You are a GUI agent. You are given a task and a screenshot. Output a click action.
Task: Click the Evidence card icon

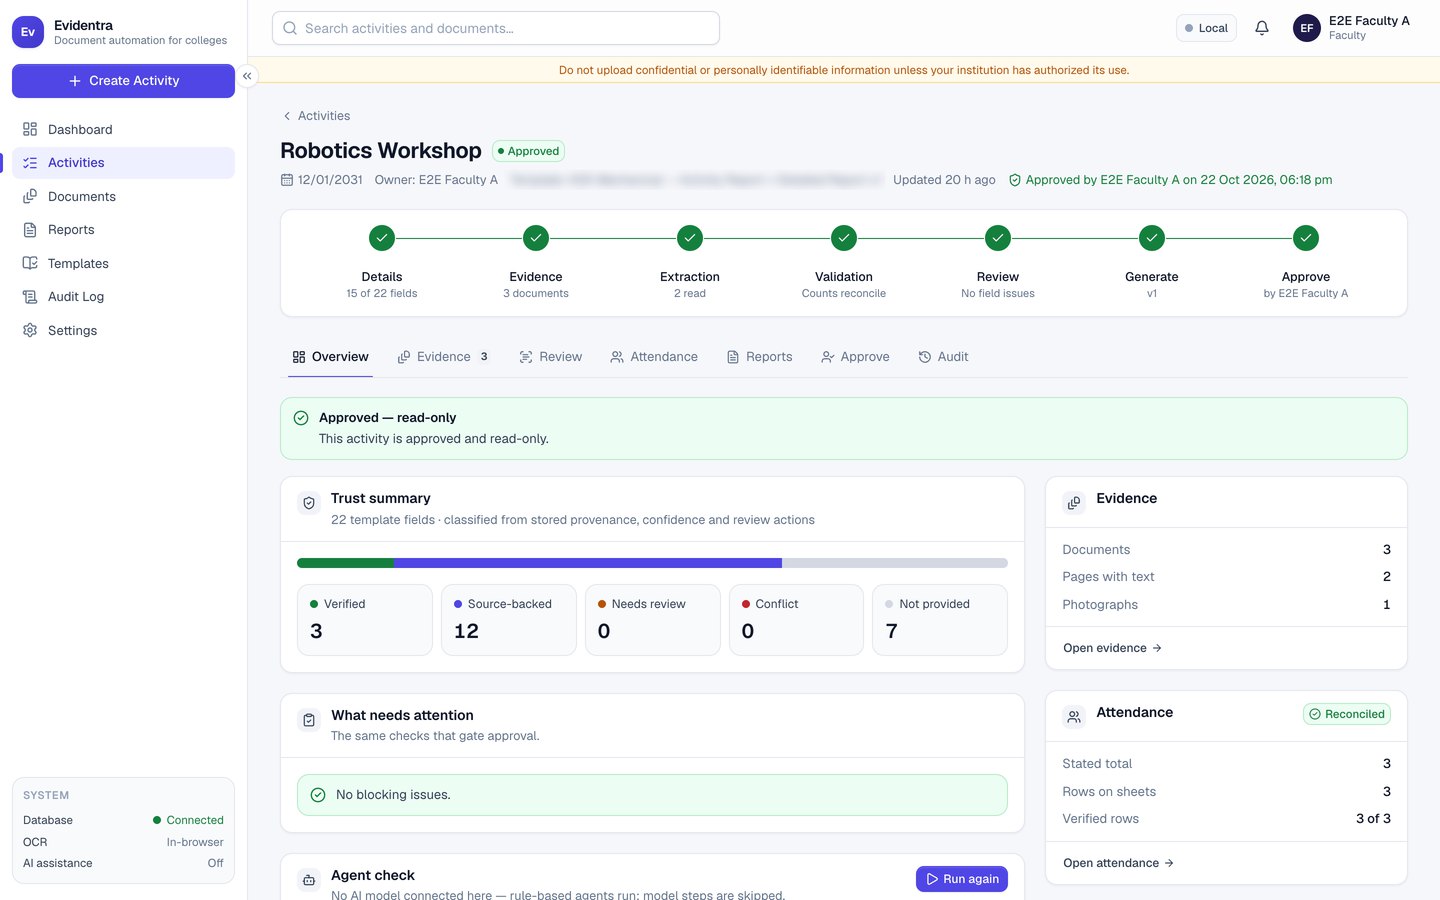(1074, 503)
